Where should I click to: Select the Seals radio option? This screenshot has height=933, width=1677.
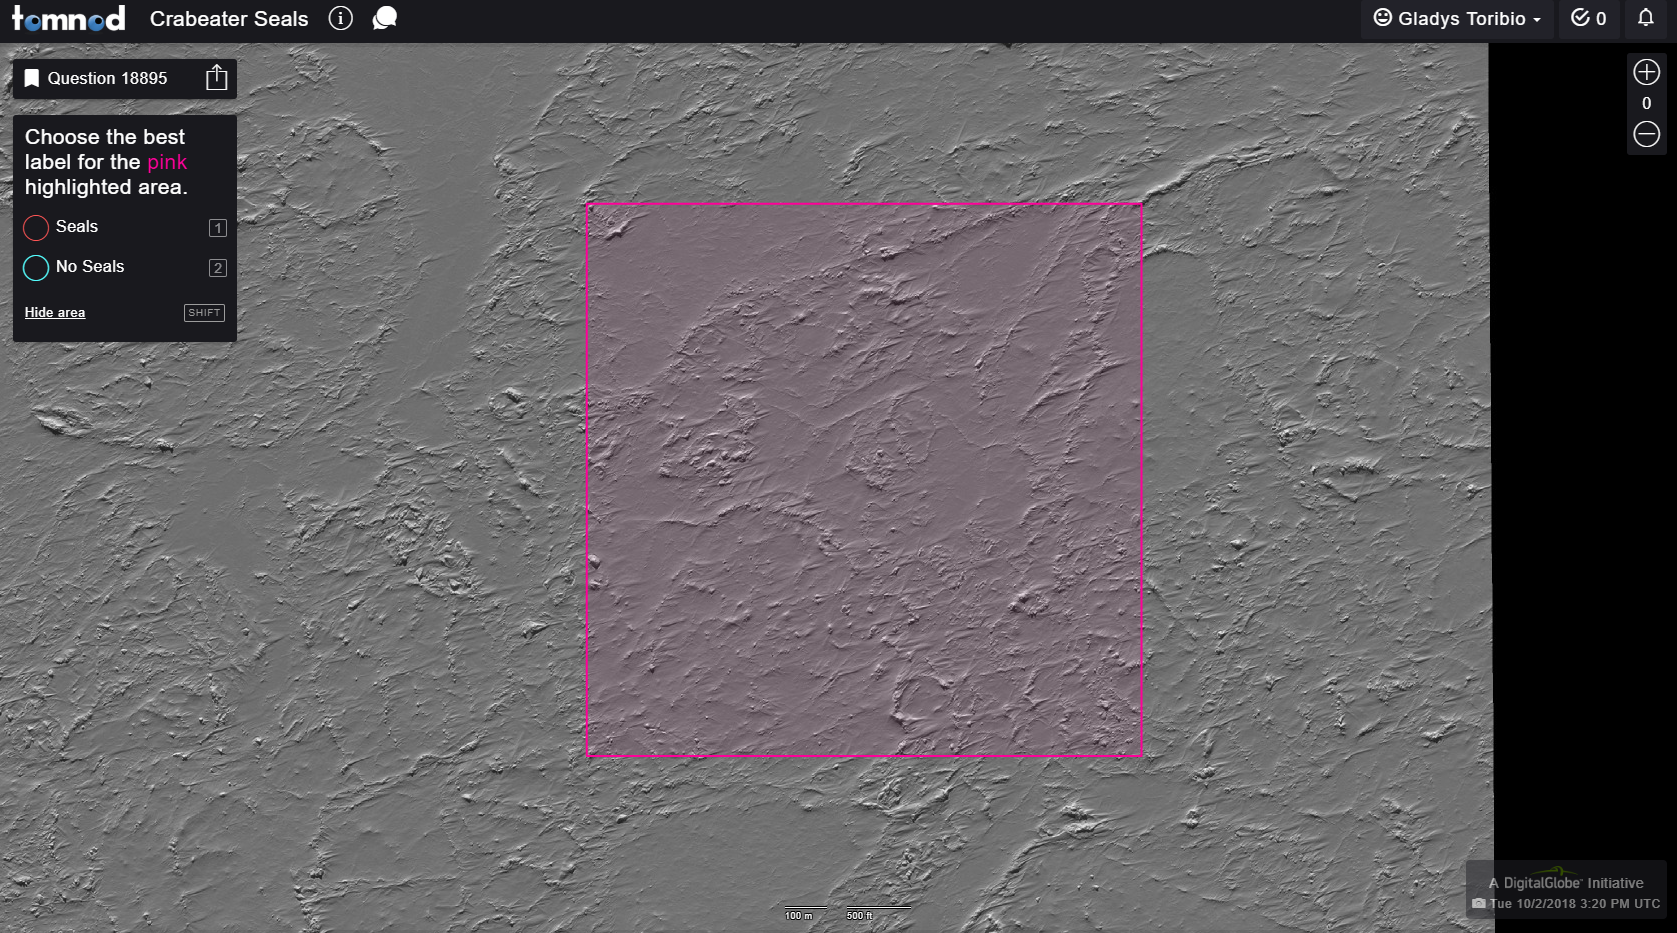(x=36, y=228)
